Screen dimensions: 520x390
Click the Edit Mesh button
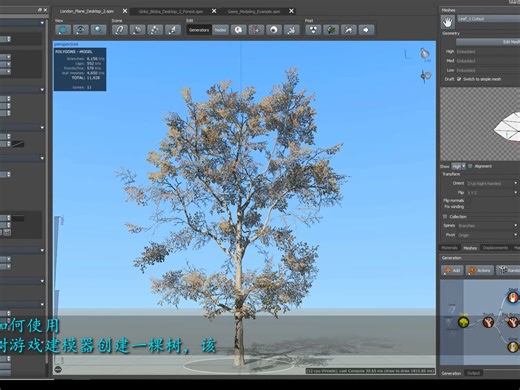tap(488, 42)
